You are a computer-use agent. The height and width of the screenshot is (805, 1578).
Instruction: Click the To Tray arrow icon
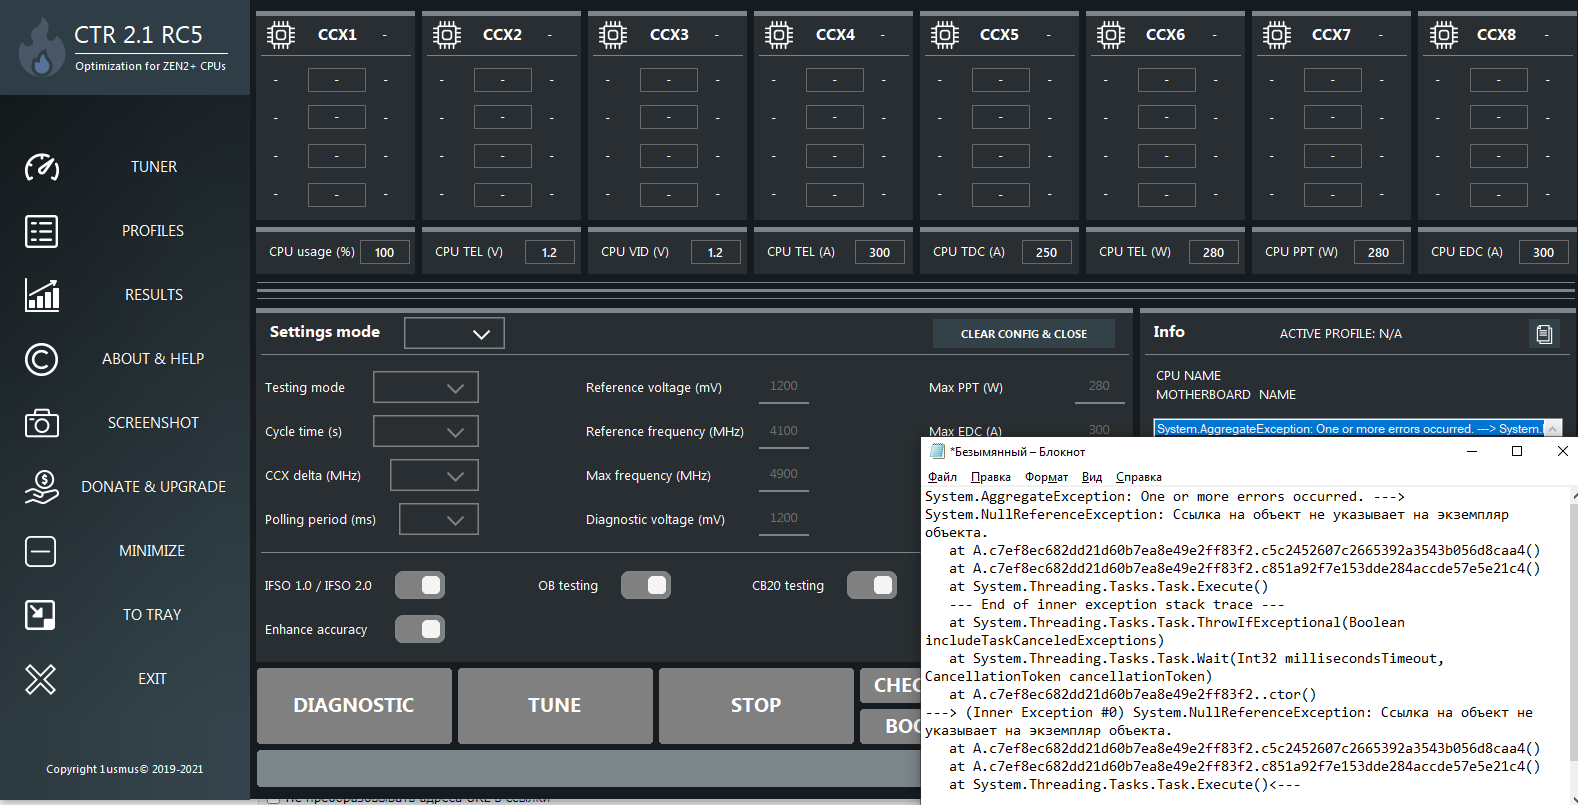(x=41, y=615)
